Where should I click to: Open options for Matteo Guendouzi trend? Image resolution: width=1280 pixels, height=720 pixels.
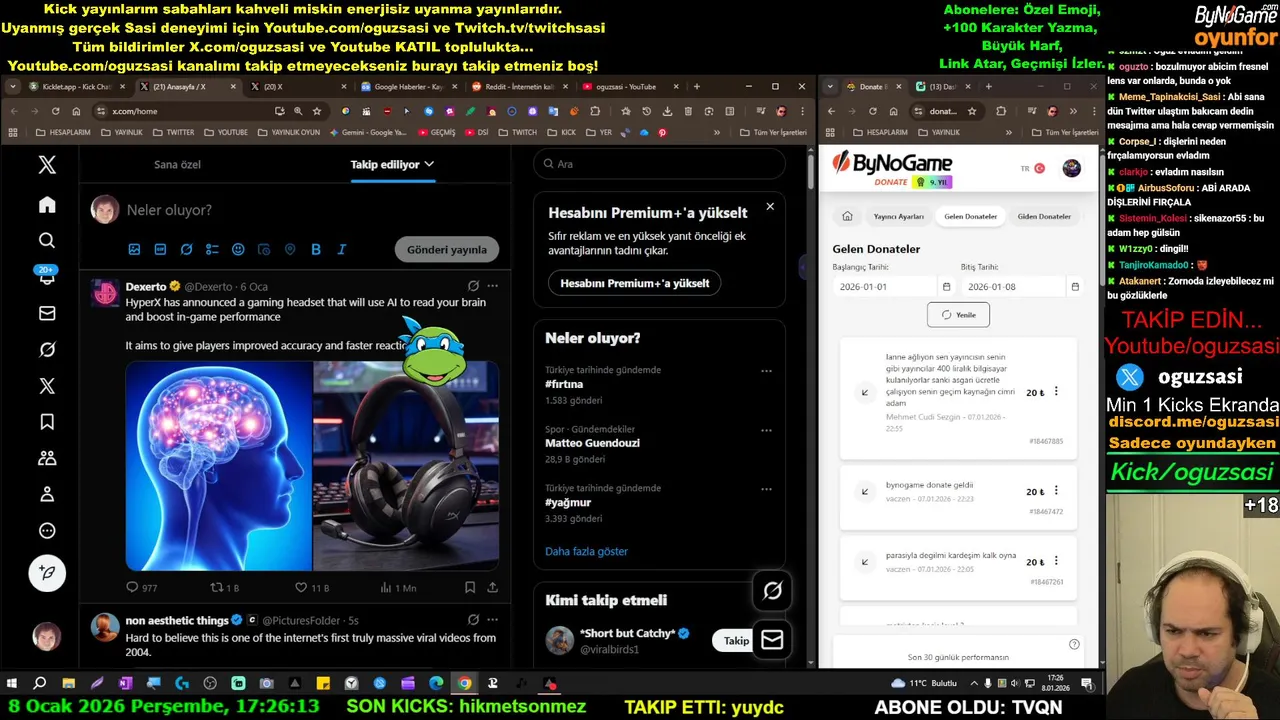[x=766, y=430]
